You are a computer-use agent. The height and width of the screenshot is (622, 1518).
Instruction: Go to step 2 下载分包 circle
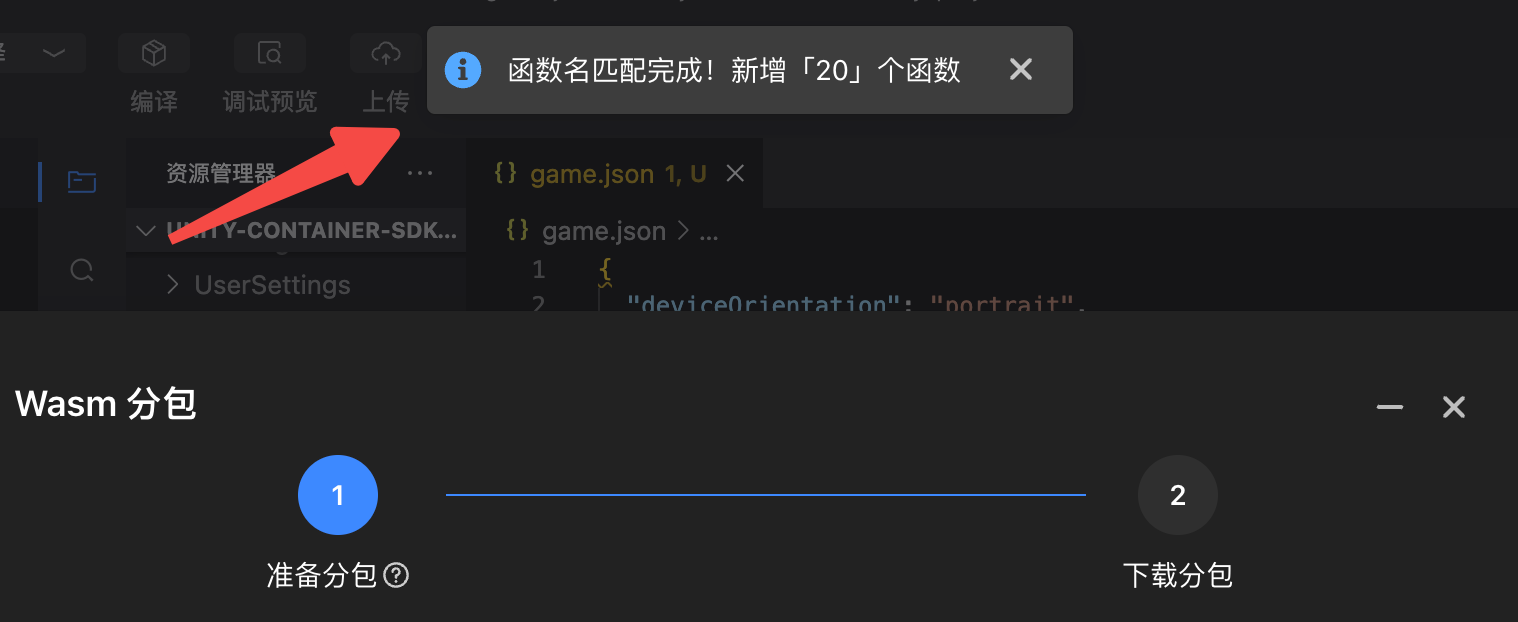pos(1177,496)
